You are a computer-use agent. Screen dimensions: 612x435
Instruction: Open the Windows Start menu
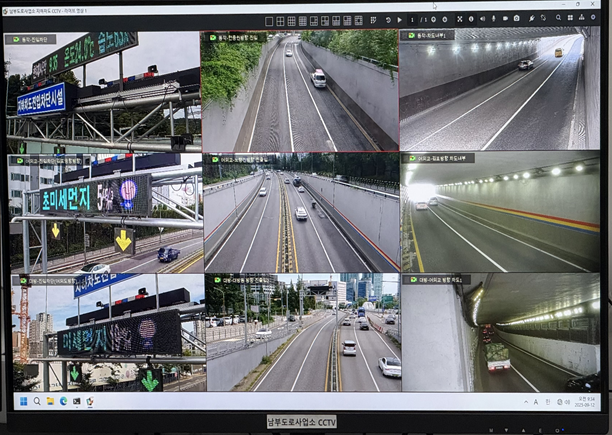pyautogui.click(x=22, y=401)
